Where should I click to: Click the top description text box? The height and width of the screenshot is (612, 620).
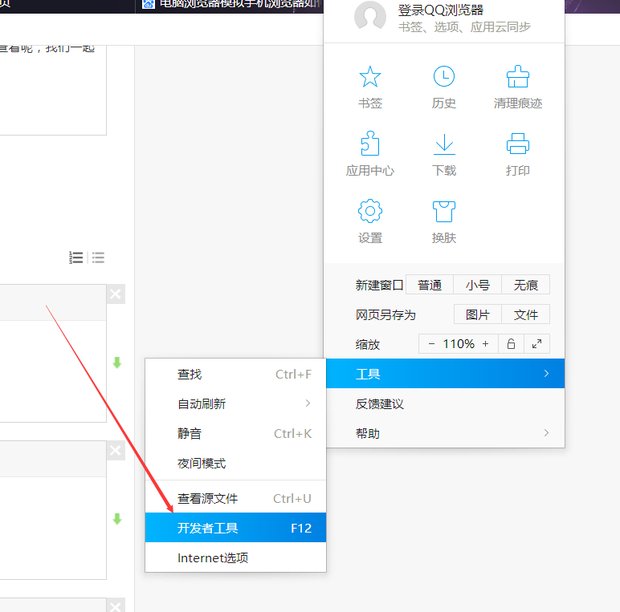(x=53, y=90)
